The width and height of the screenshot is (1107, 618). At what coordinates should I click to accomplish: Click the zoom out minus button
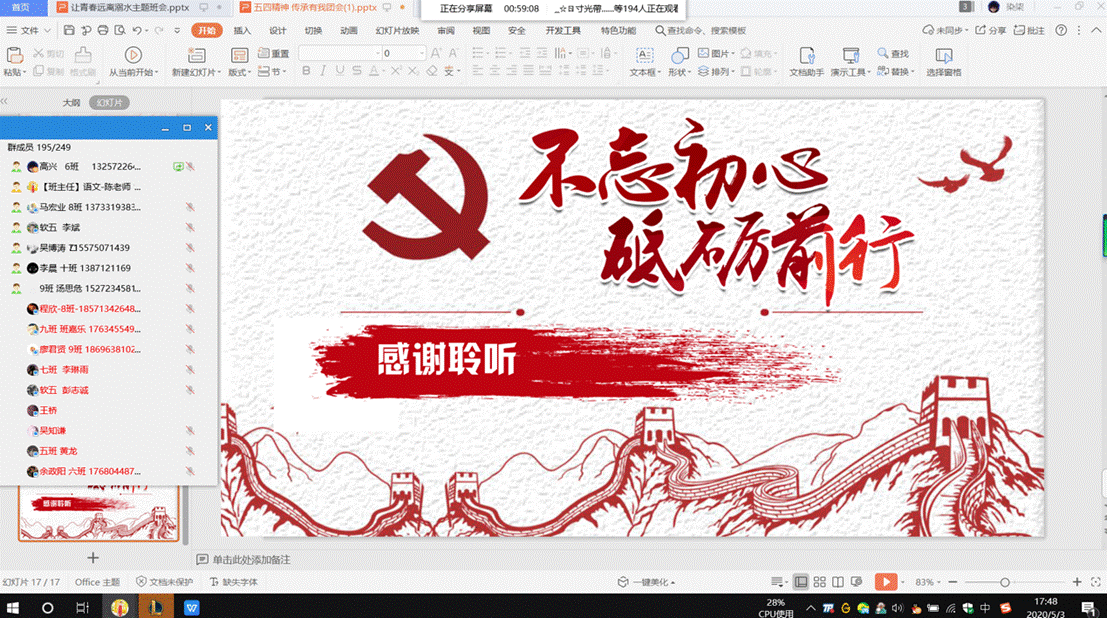point(953,582)
